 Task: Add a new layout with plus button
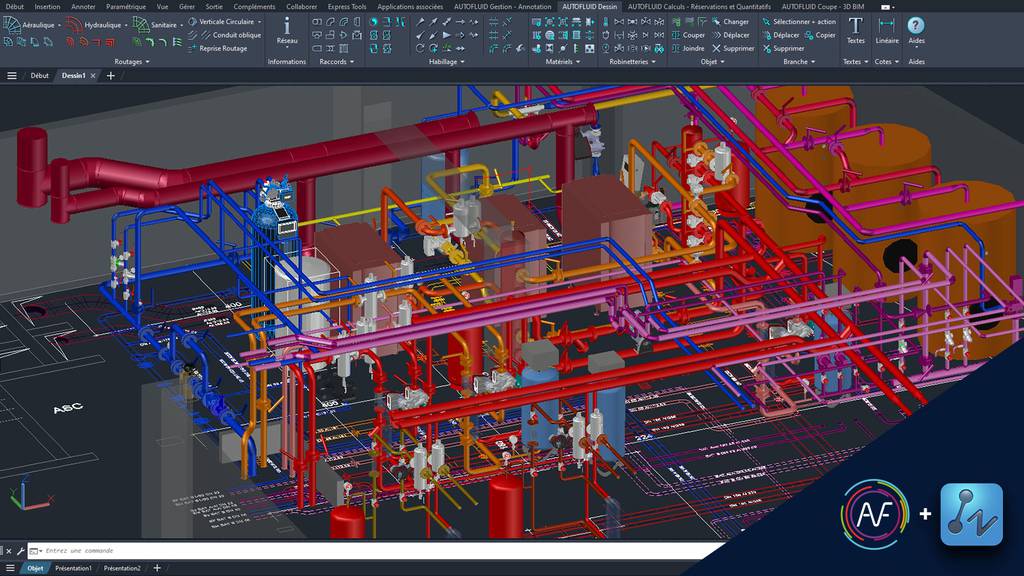pos(157,568)
